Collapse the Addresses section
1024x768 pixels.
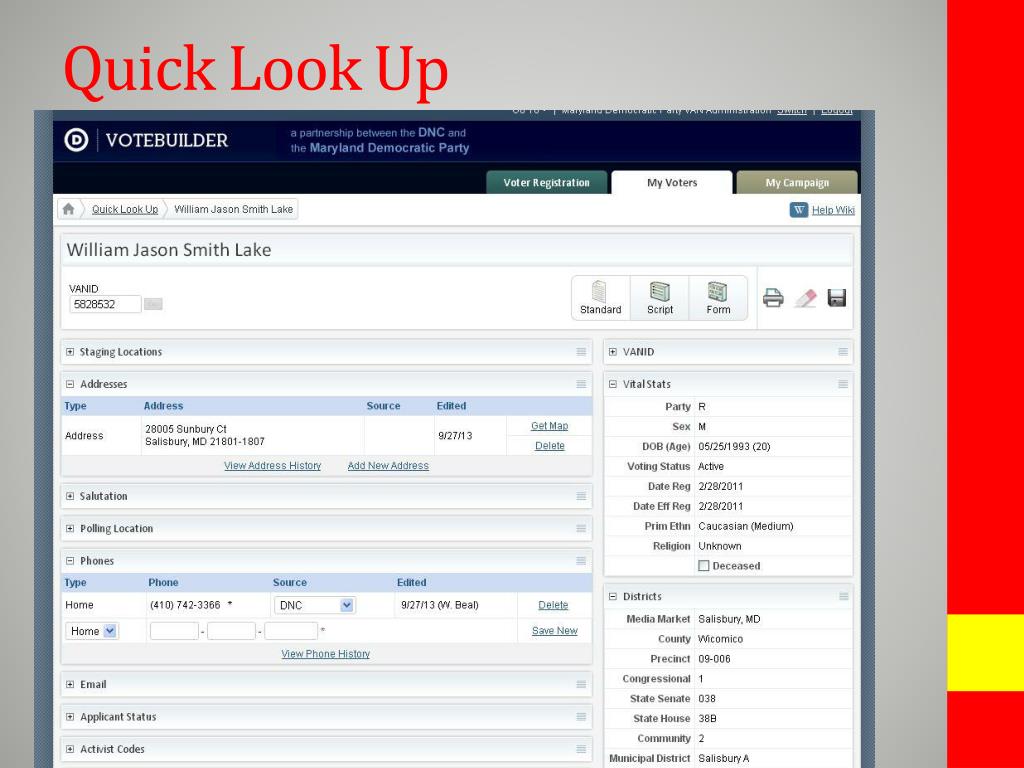coord(70,384)
